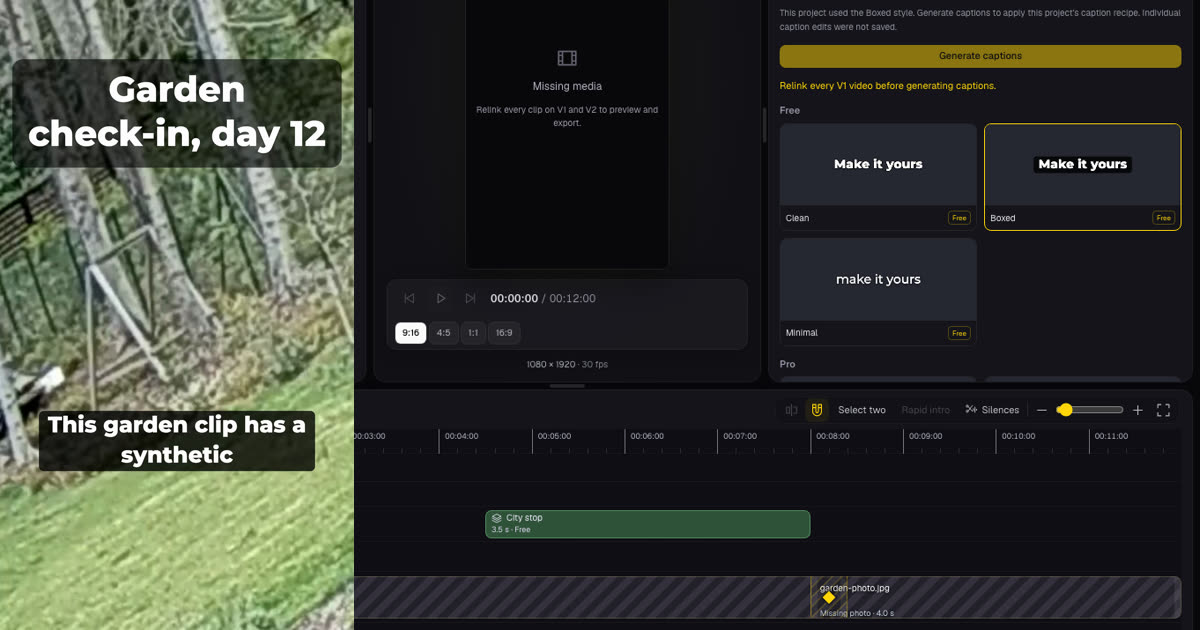Image resolution: width=1200 pixels, height=630 pixels.
Task: Click the 00:12:00 total duration text
Action: 573,298
